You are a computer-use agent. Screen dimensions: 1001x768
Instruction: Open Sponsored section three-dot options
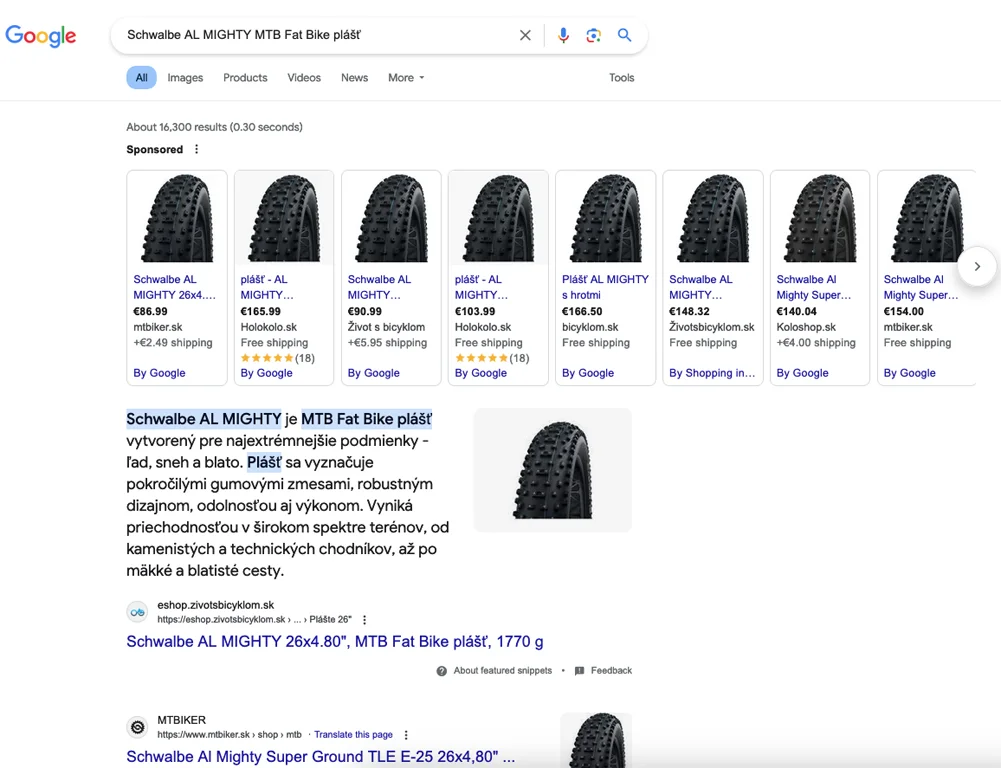pos(196,149)
